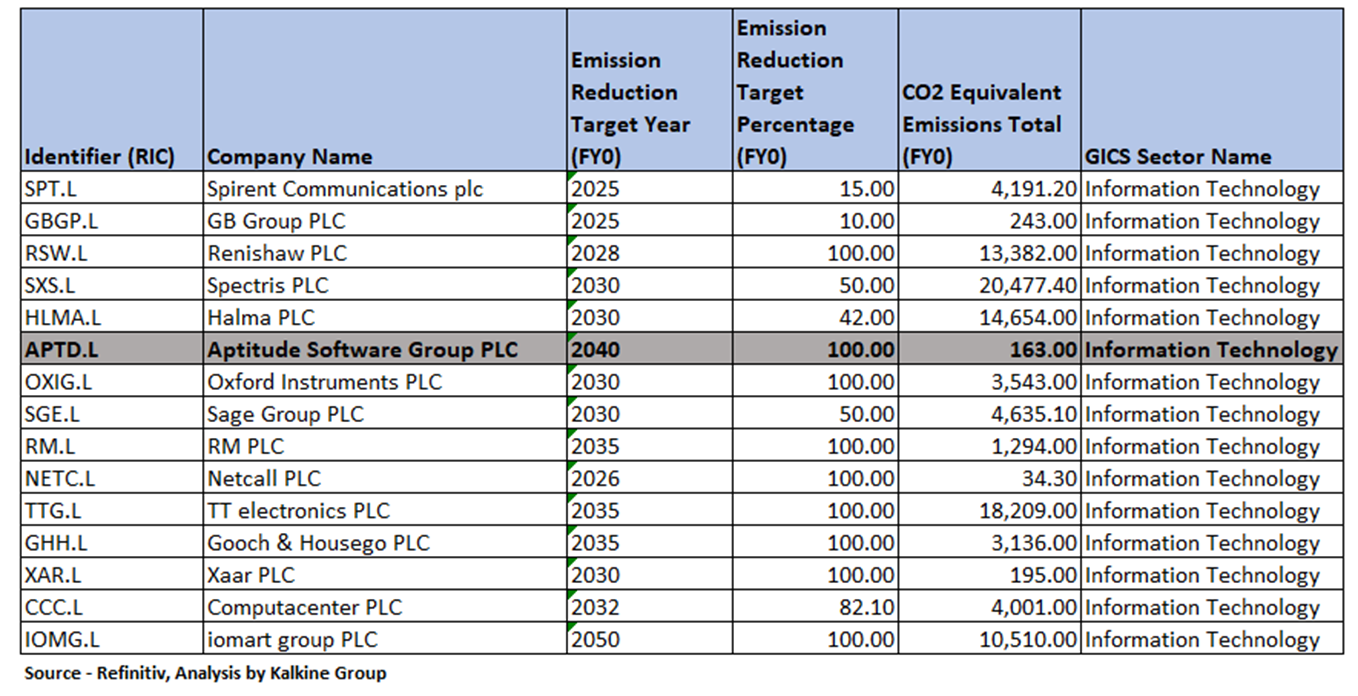This screenshot has height=696, width=1358.
Task: Select highlighted cell APTD.L
Action: click(112, 349)
